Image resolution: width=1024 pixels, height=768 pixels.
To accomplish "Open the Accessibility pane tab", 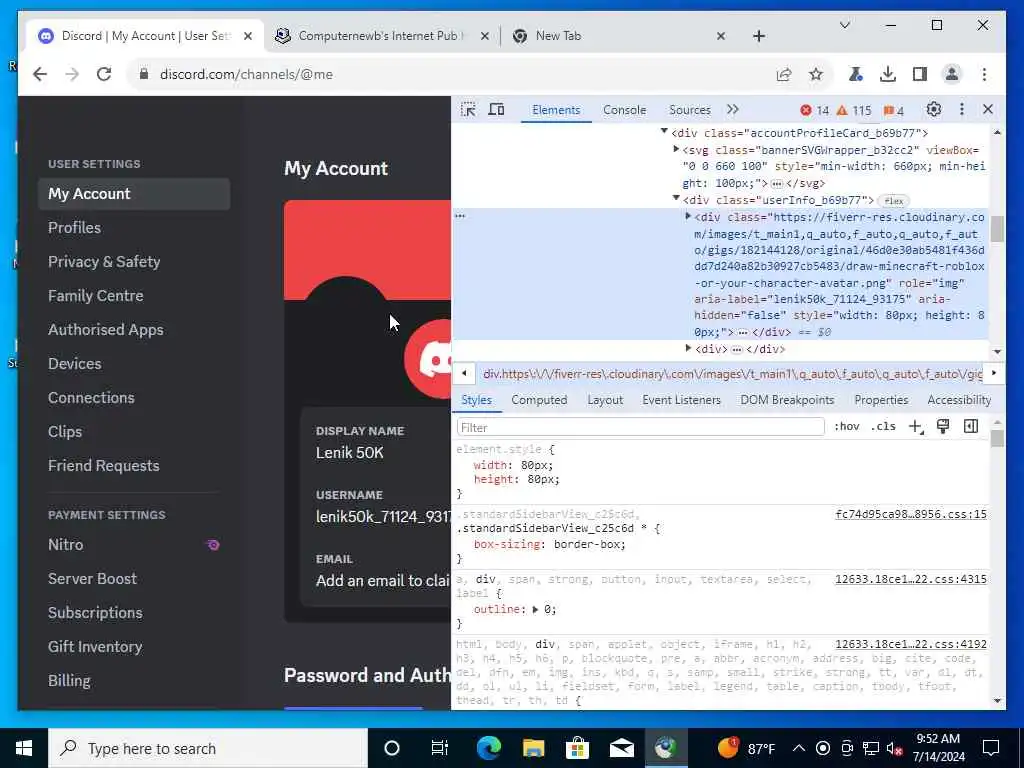I will (959, 400).
